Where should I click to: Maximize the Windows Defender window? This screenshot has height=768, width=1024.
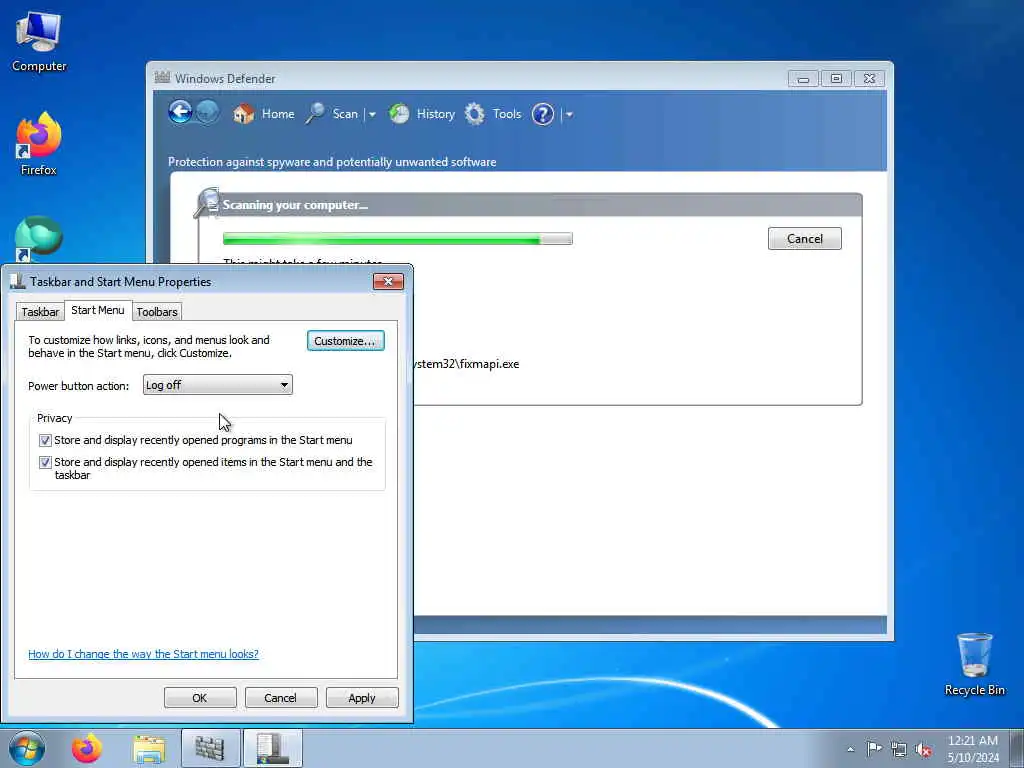[836, 78]
